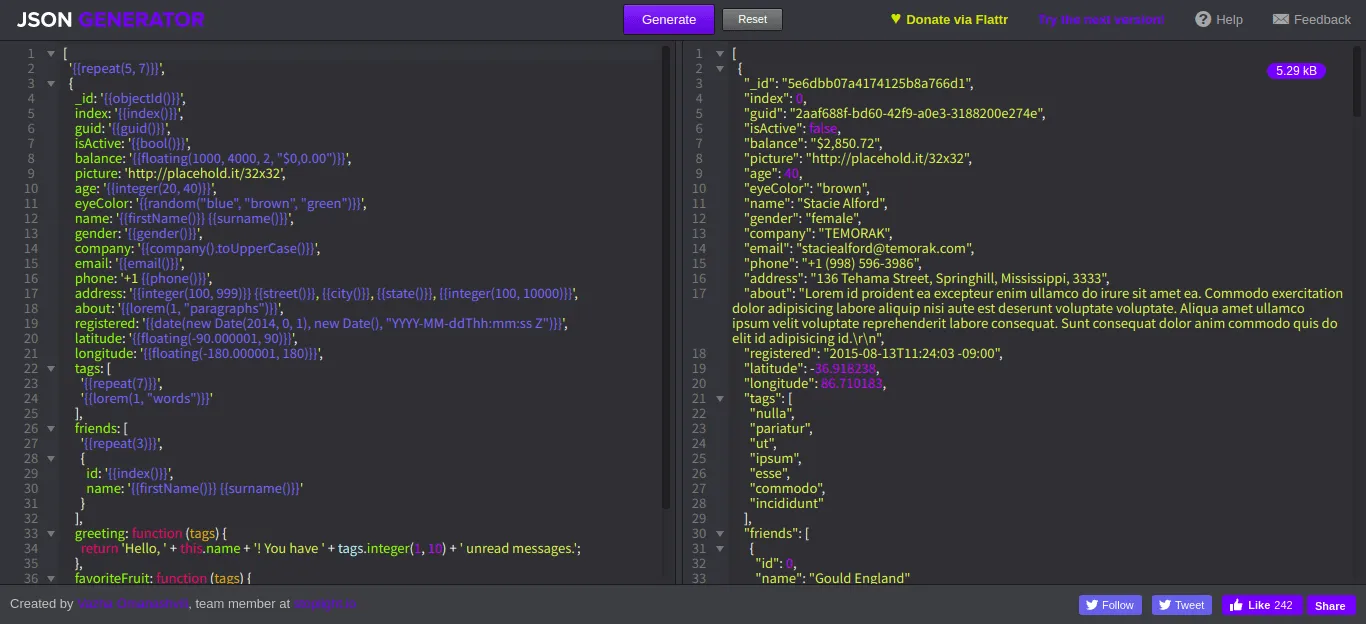1366x624 pixels.
Task: Click the balance floating template line
Action: point(213,159)
